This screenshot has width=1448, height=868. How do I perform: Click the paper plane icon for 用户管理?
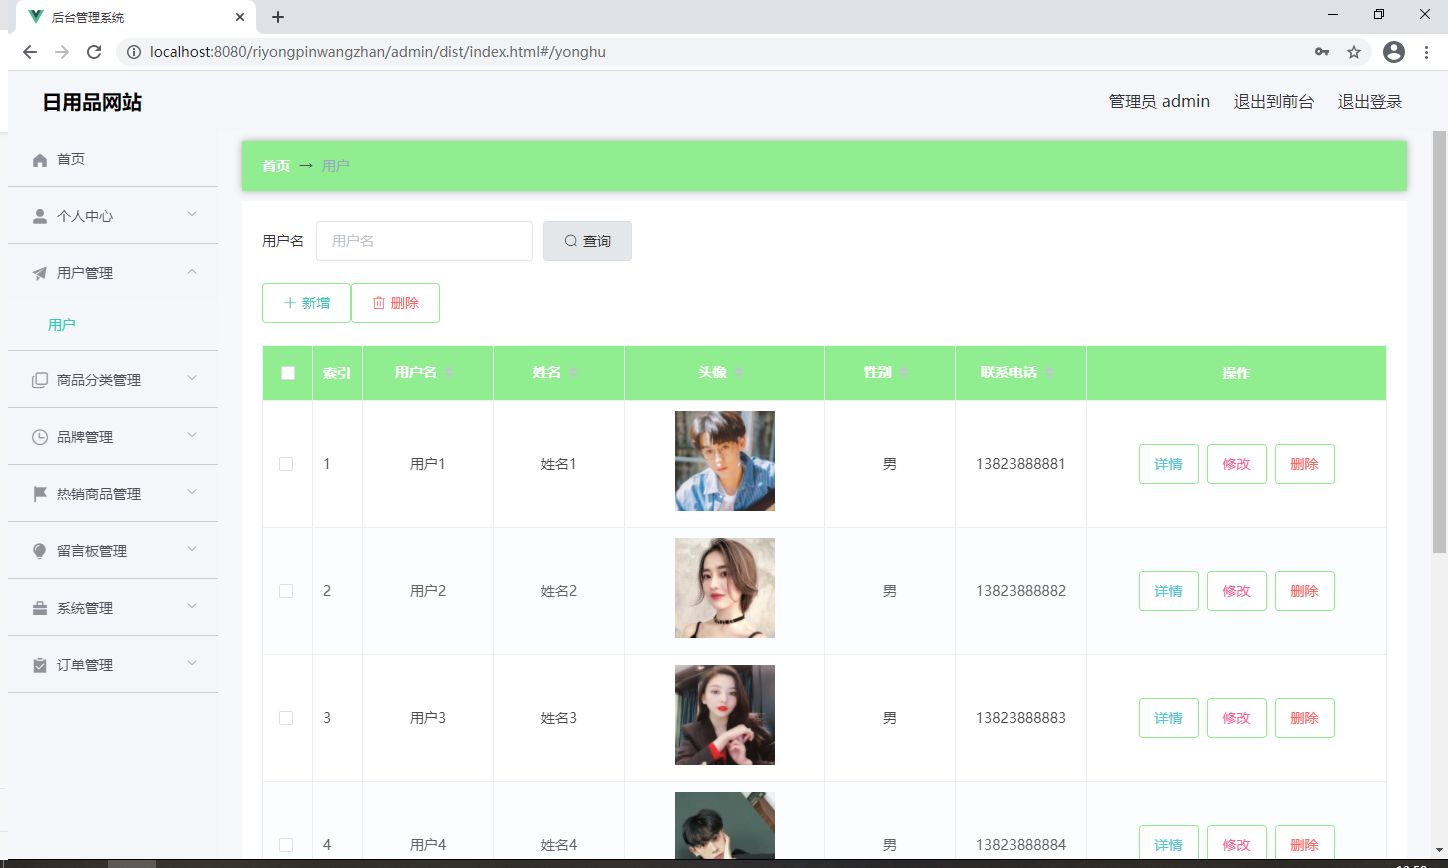pos(40,273)
